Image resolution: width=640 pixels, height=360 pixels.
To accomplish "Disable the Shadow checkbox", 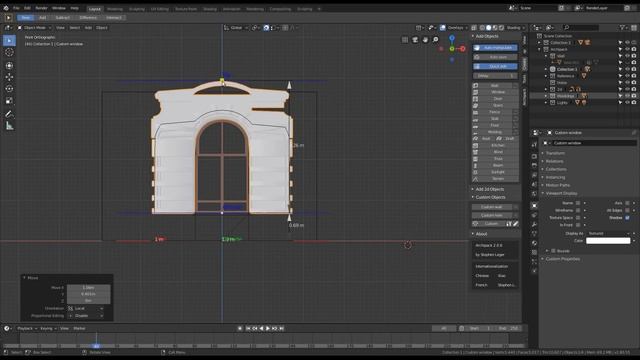I will [x=627, y=218].
